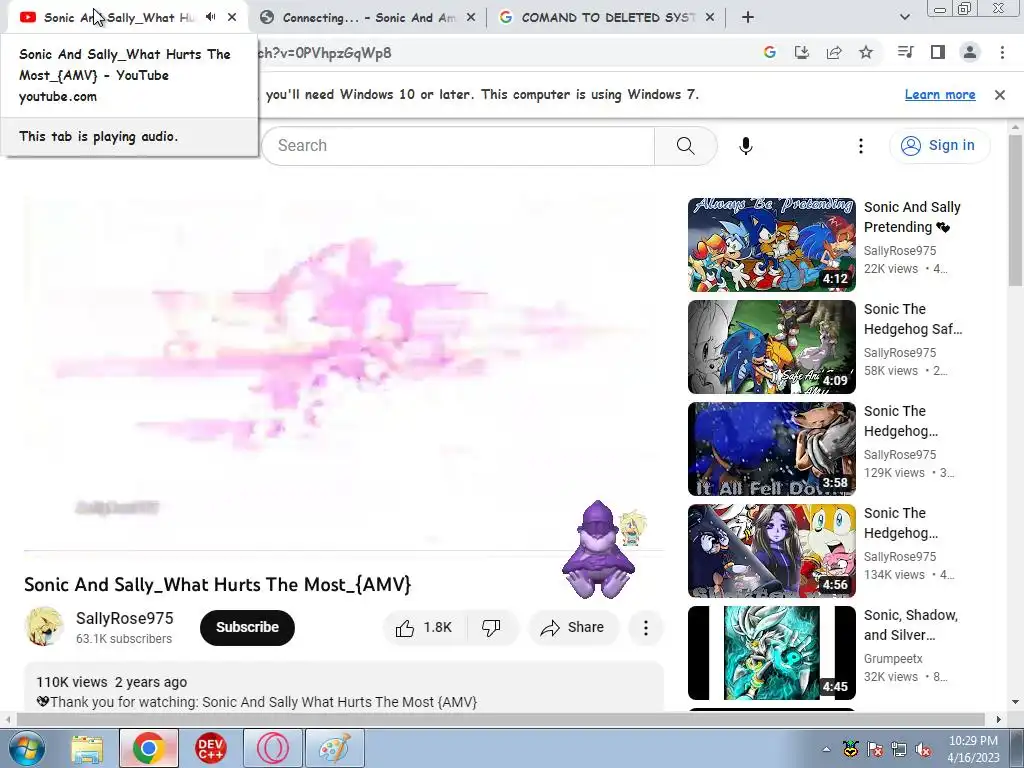The width and height of the screenshot is (1024, 768).
Task: Open the Chrome three-dot menu
Action: click(x=1002, y=52)
